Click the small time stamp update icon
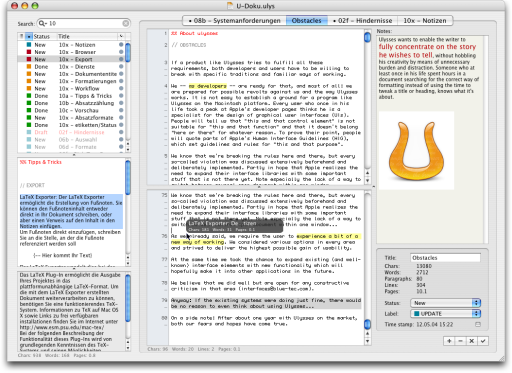Viewport: 512px width, 373px height. click(x=478, y=324)
